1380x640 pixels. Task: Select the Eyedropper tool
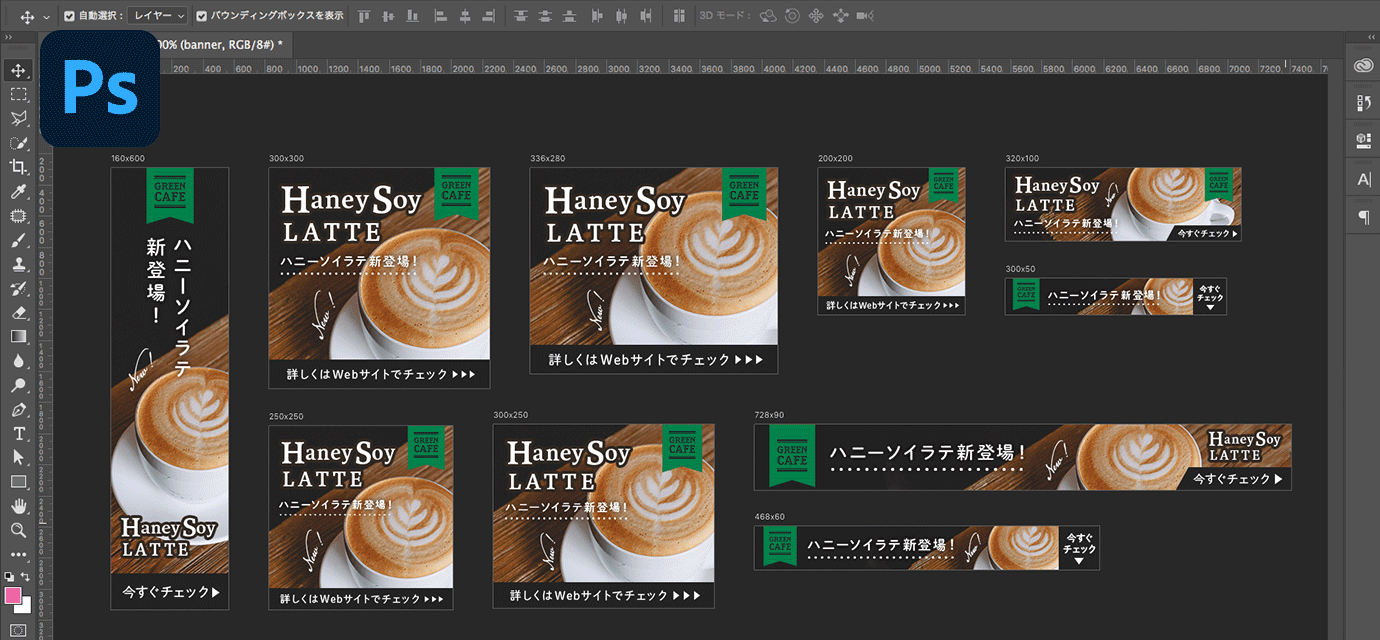point(18,192)
